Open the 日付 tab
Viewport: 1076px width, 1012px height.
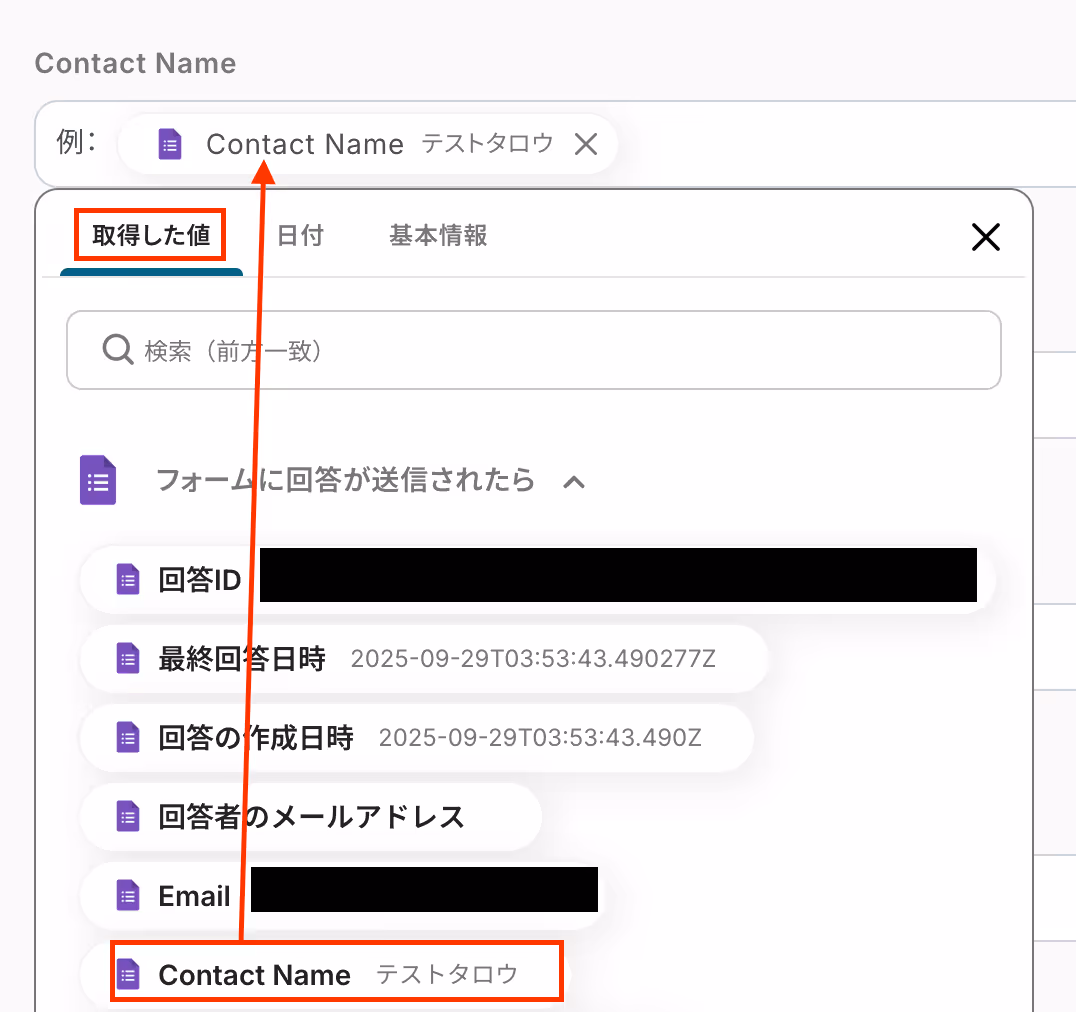pos(300,235)
